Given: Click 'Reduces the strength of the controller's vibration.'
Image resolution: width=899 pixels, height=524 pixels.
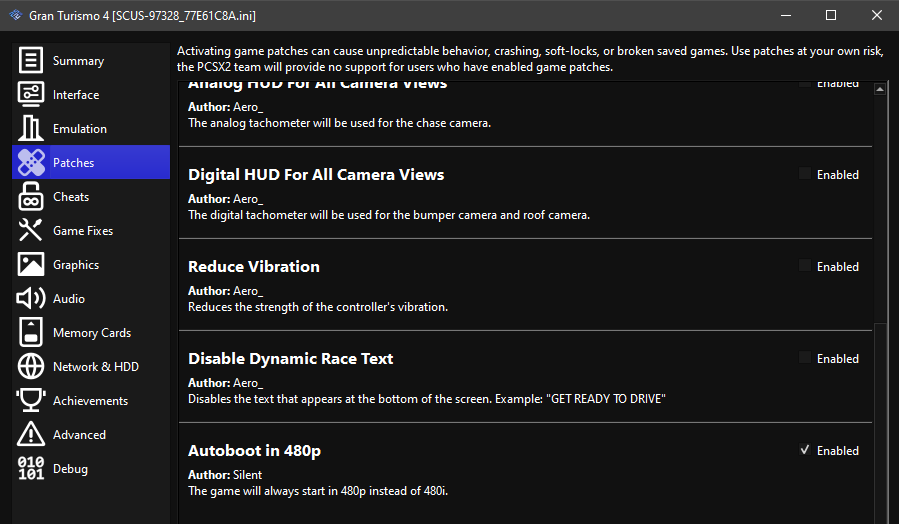Looking at the screenshot, I should (x=318, y=307).
